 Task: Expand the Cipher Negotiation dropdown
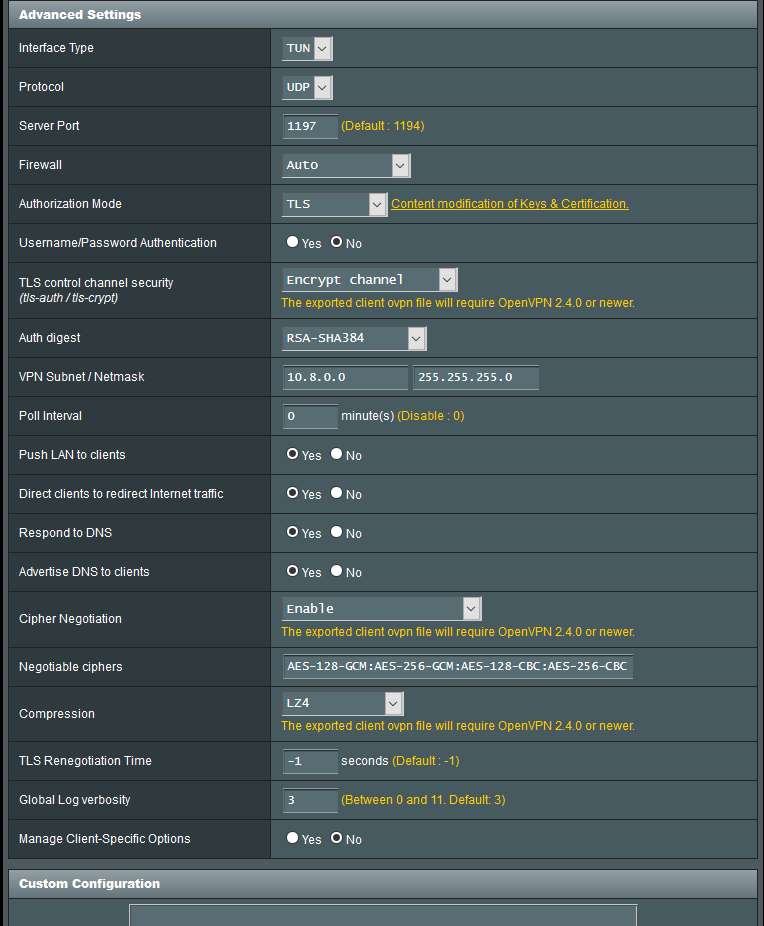pos(382,608)
